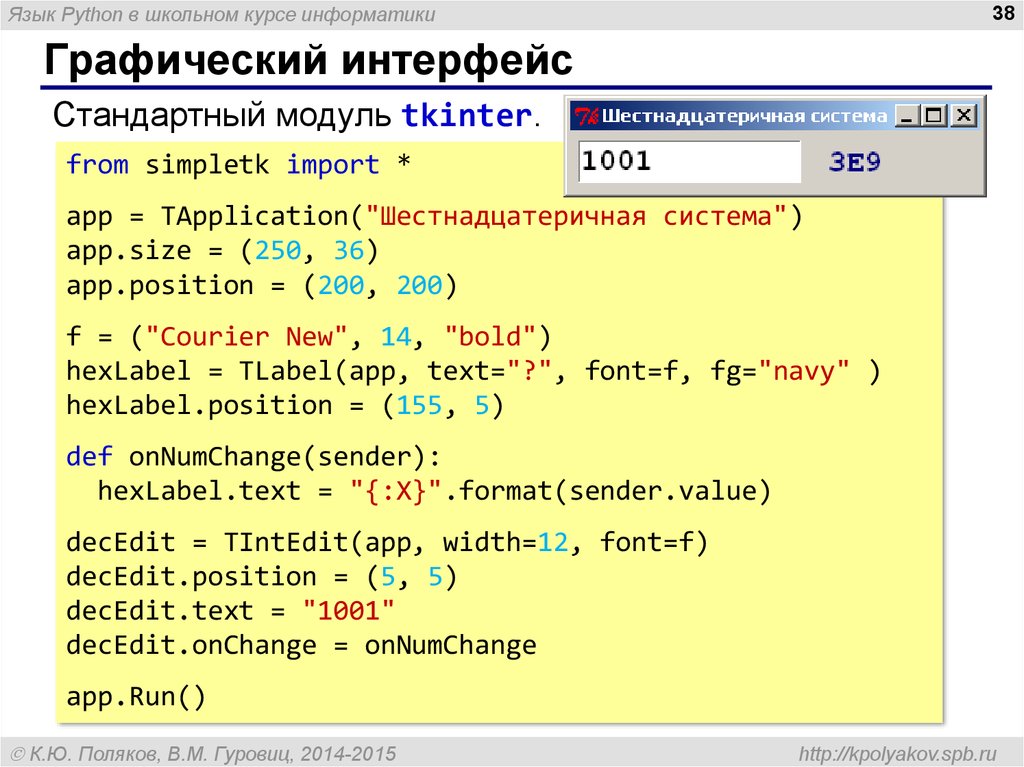Image resolution: width=1024 pixels, height=767 pixels.
Task: Maximize the Шестнадцатеричная система window
Action: point(931,114)
